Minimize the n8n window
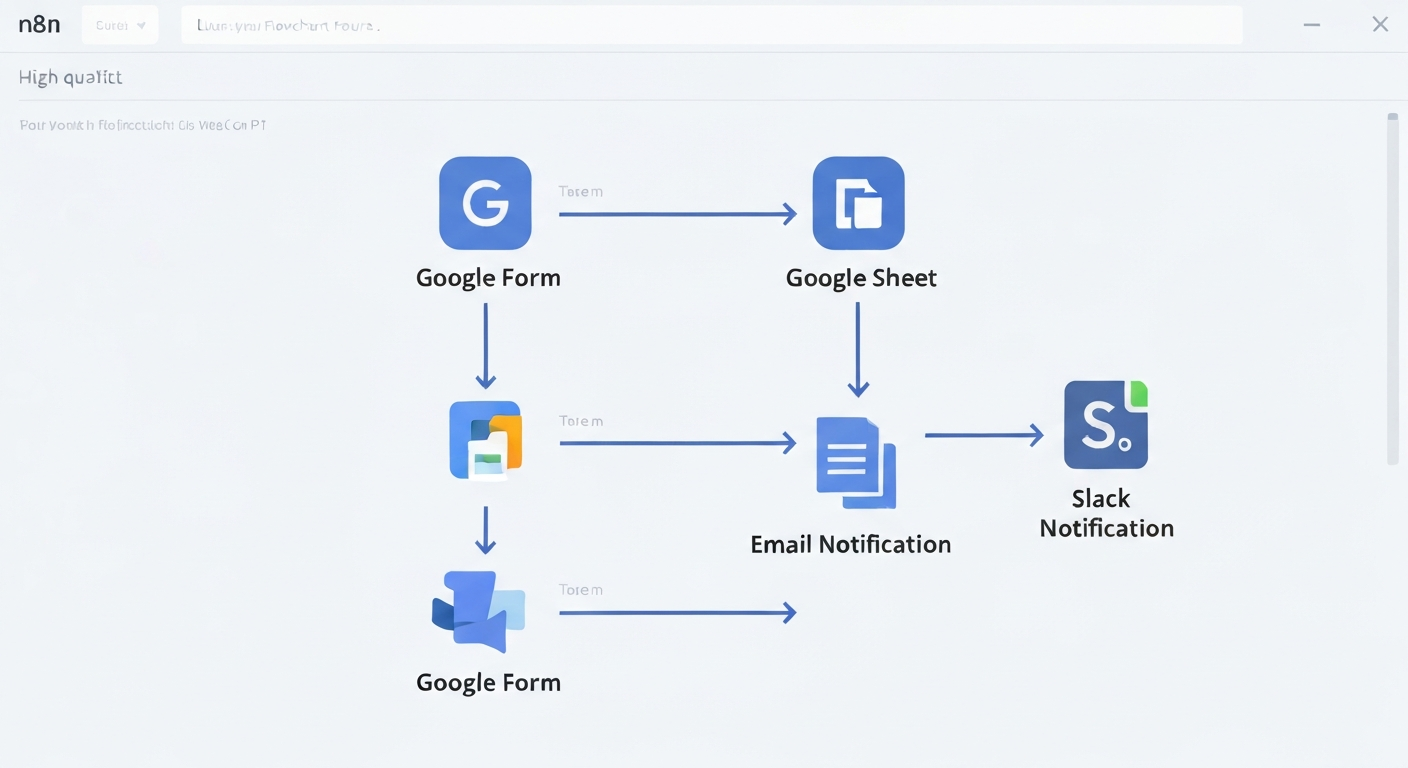1408x768 pixels. click(1312, 25)
